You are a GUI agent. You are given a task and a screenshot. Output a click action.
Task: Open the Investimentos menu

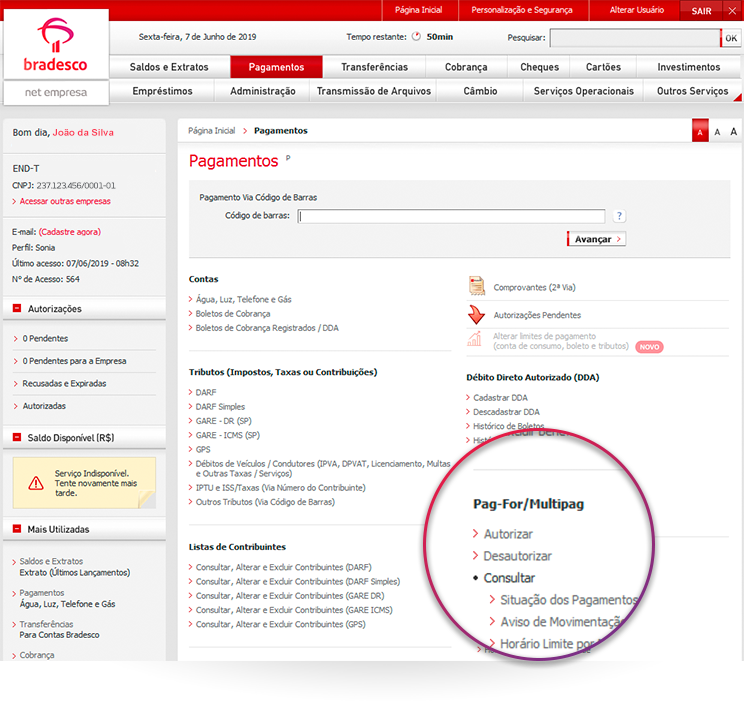[688, 67]
